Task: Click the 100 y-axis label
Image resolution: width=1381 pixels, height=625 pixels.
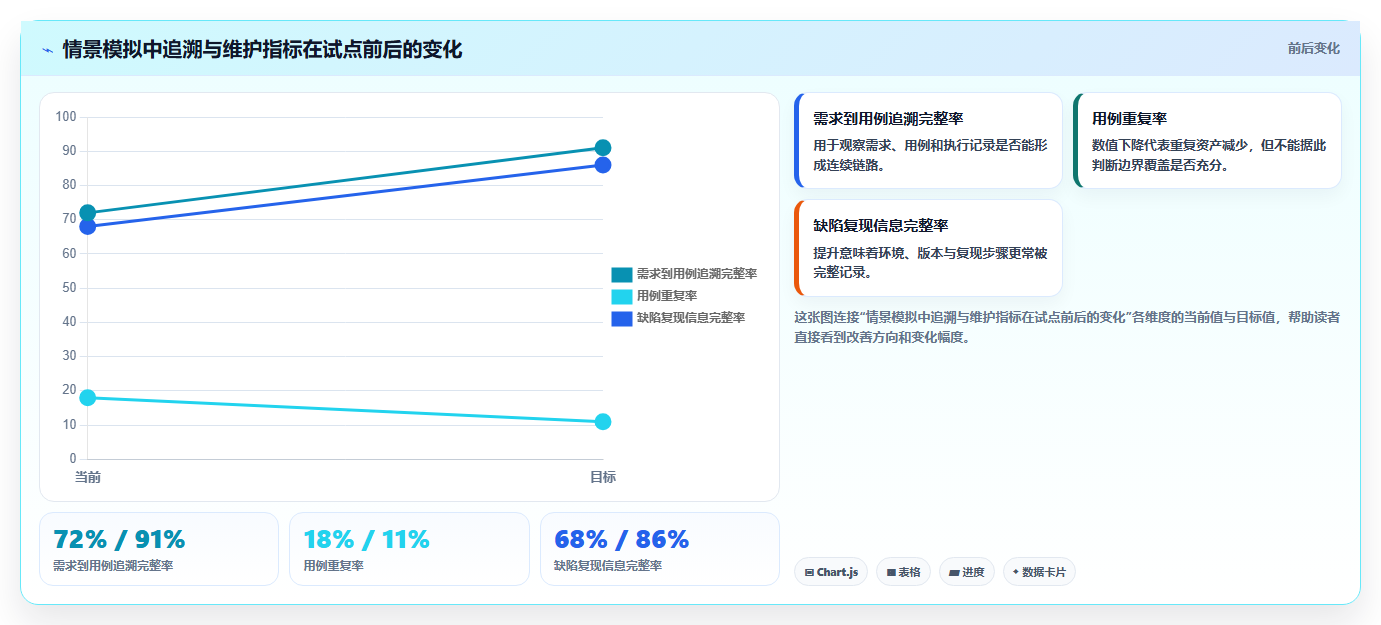Action: point(66,117)
